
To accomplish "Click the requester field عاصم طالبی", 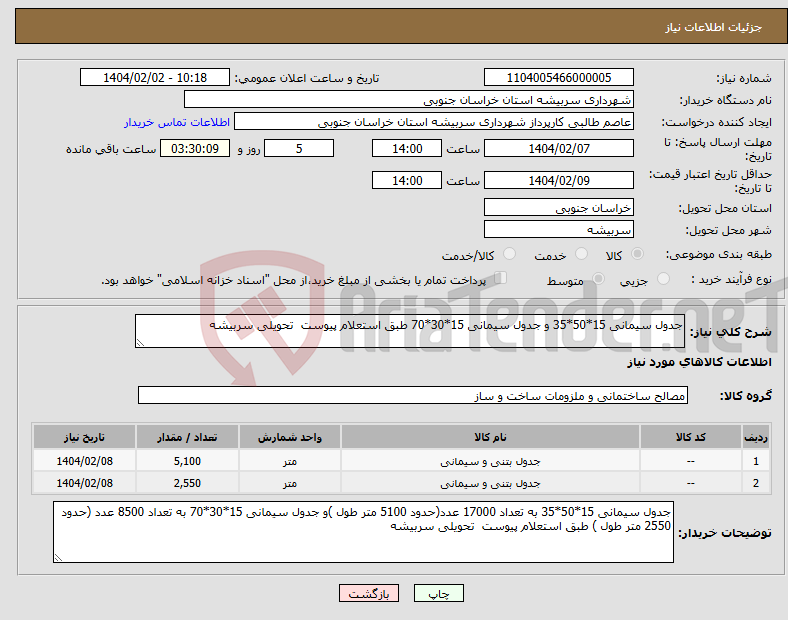I will tap(434, 122).
